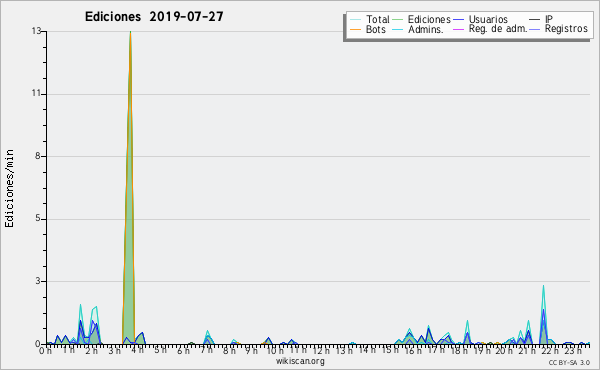Viewport: 600px width, 370px height.
Task: Click the x-axis label '7 h'
Action: tap(207, 350)
